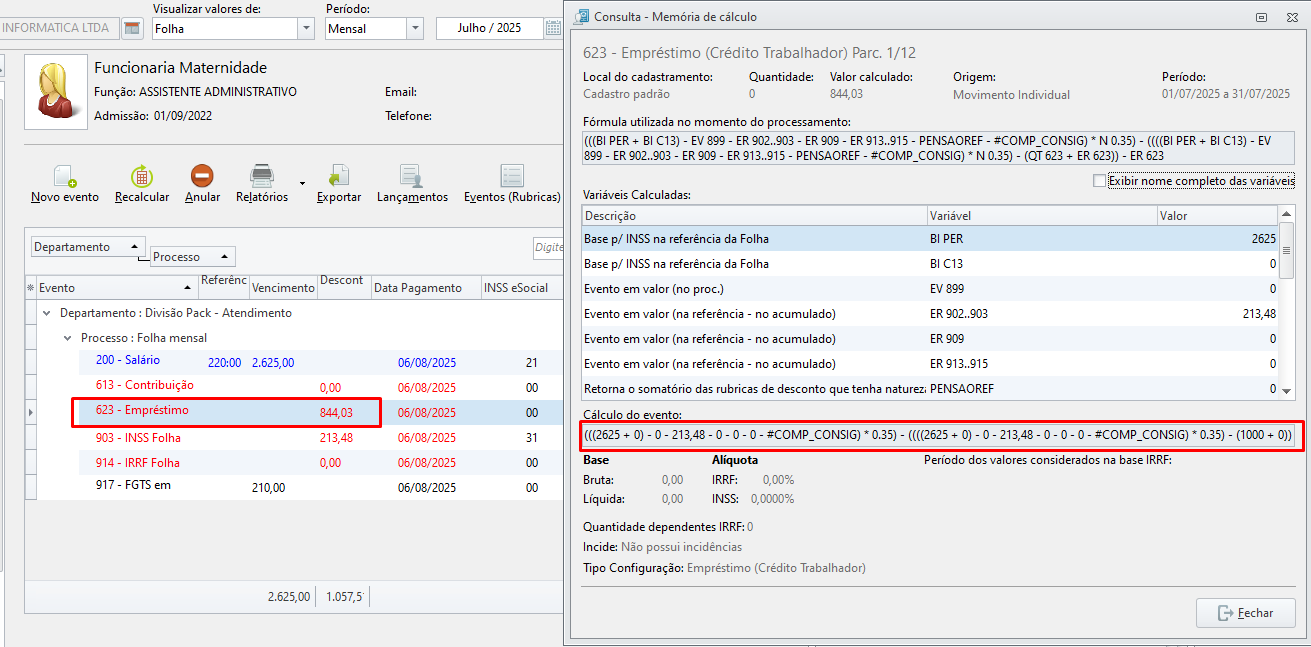The image size is (1311, 647).
Task: Click the Exportar icon
Action: (x=338, y=177)
